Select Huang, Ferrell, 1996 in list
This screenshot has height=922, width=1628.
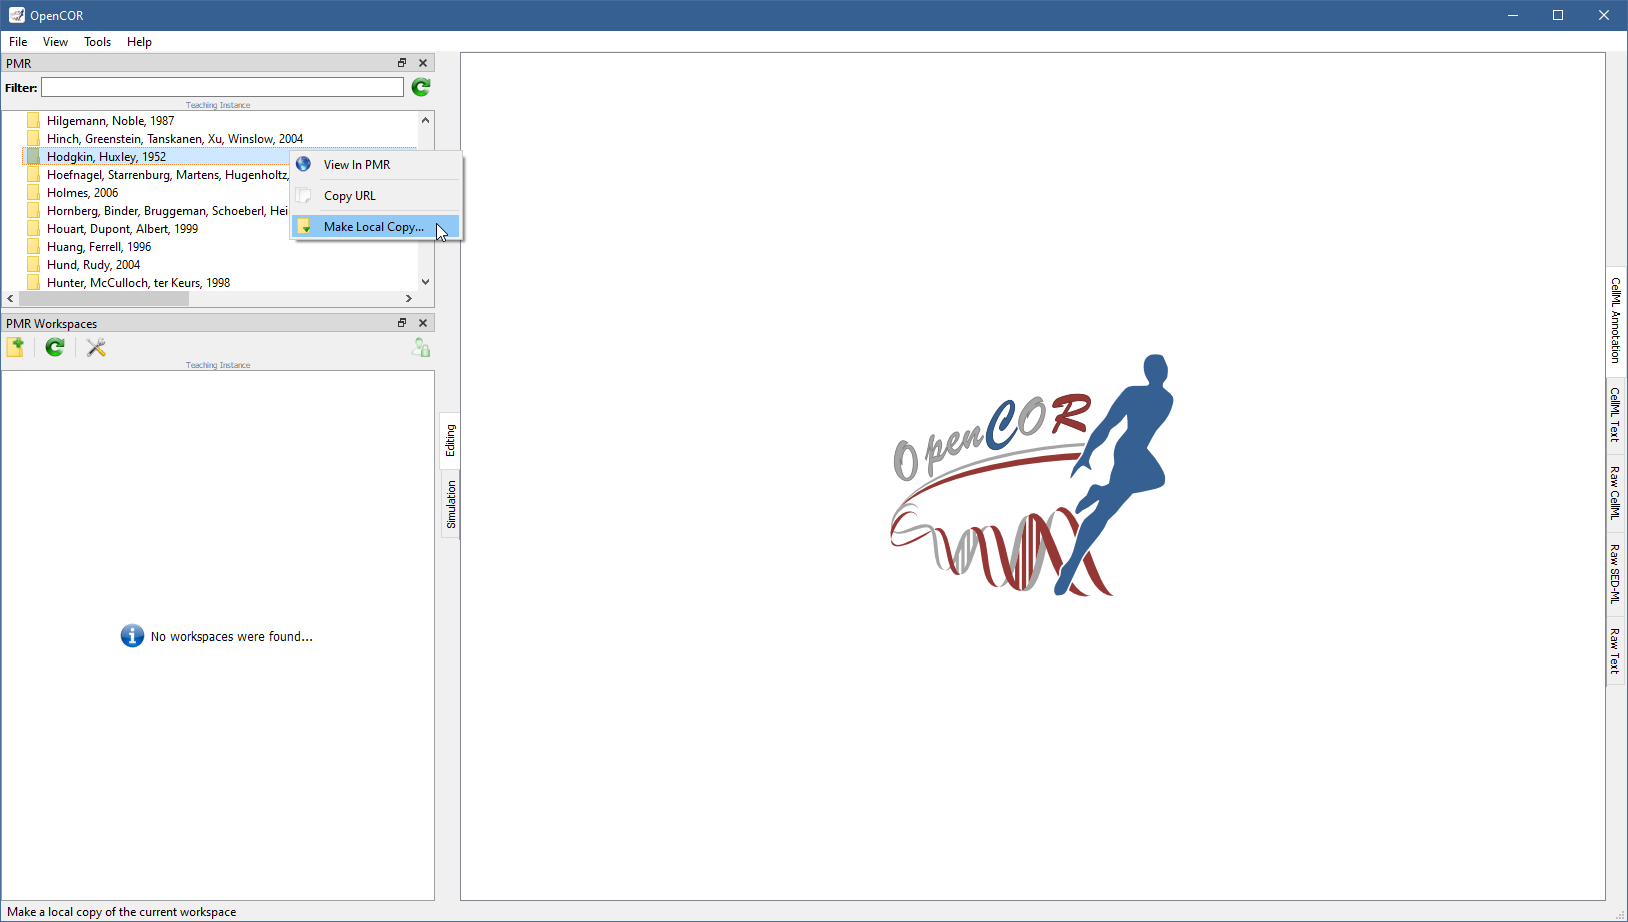(x=98, y=247)
